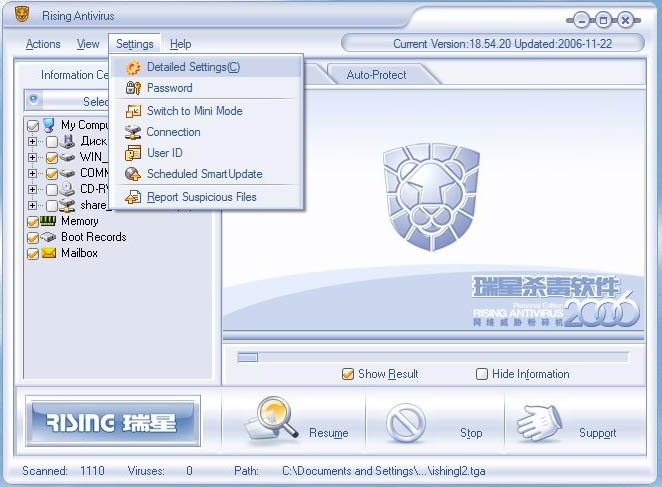
Task: Click the Rising lion logo in title bar
Action: (22, 15)
